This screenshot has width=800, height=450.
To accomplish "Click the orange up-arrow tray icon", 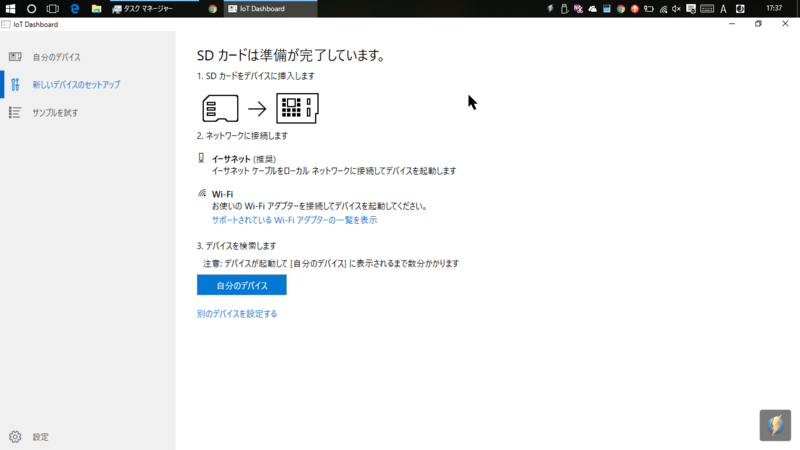I will click(x=635, y=9).
